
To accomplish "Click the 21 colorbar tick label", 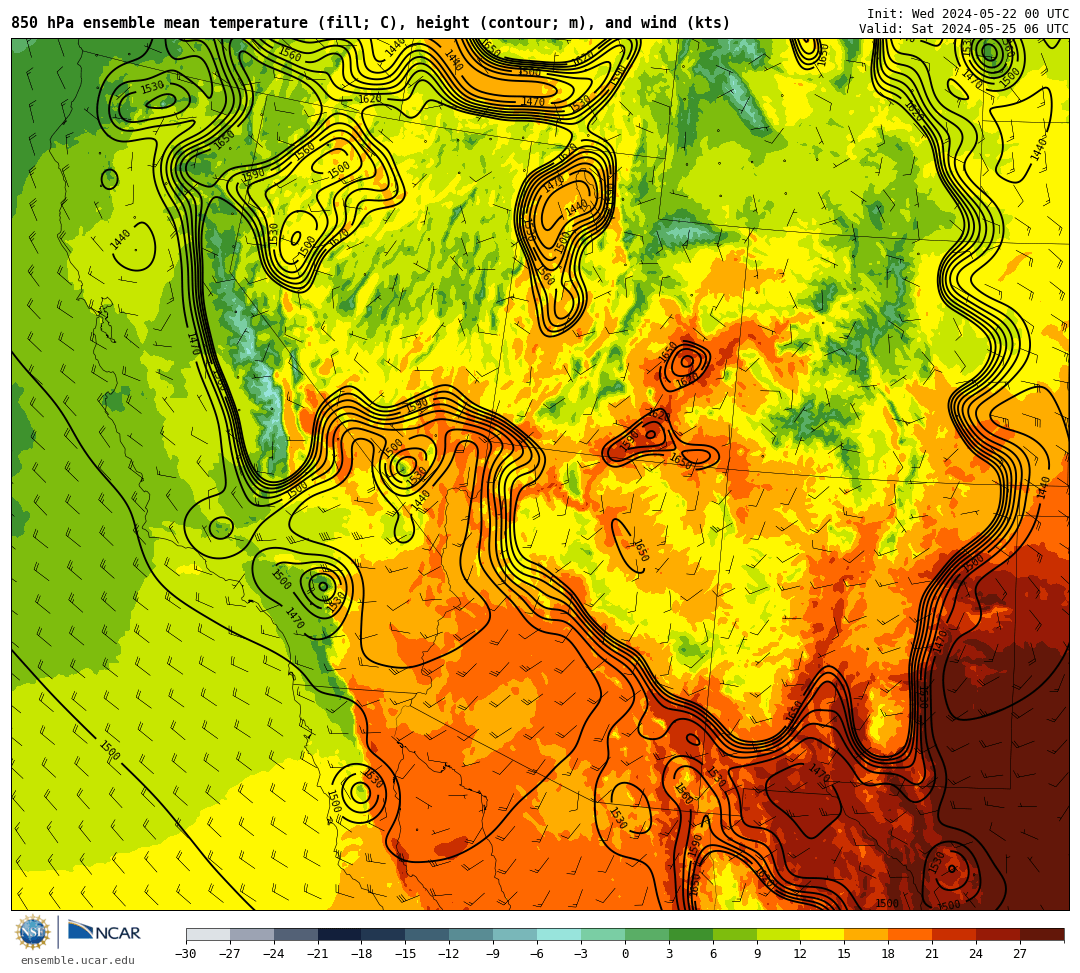I will click(x=933, y=954).
